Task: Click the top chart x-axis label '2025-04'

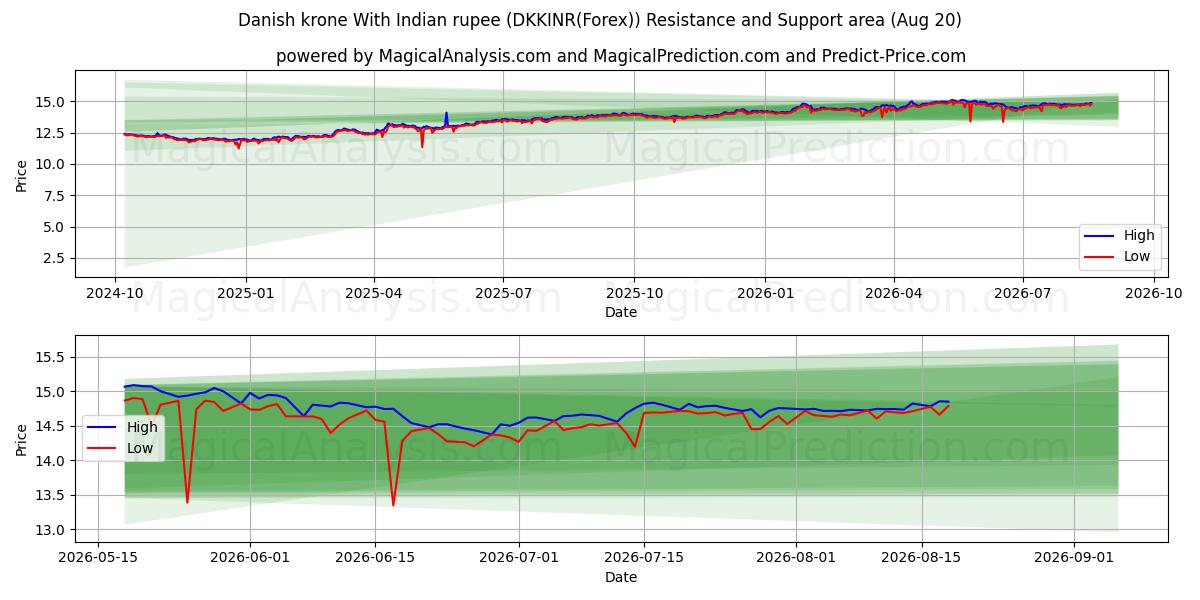Action: coord(374,293)
